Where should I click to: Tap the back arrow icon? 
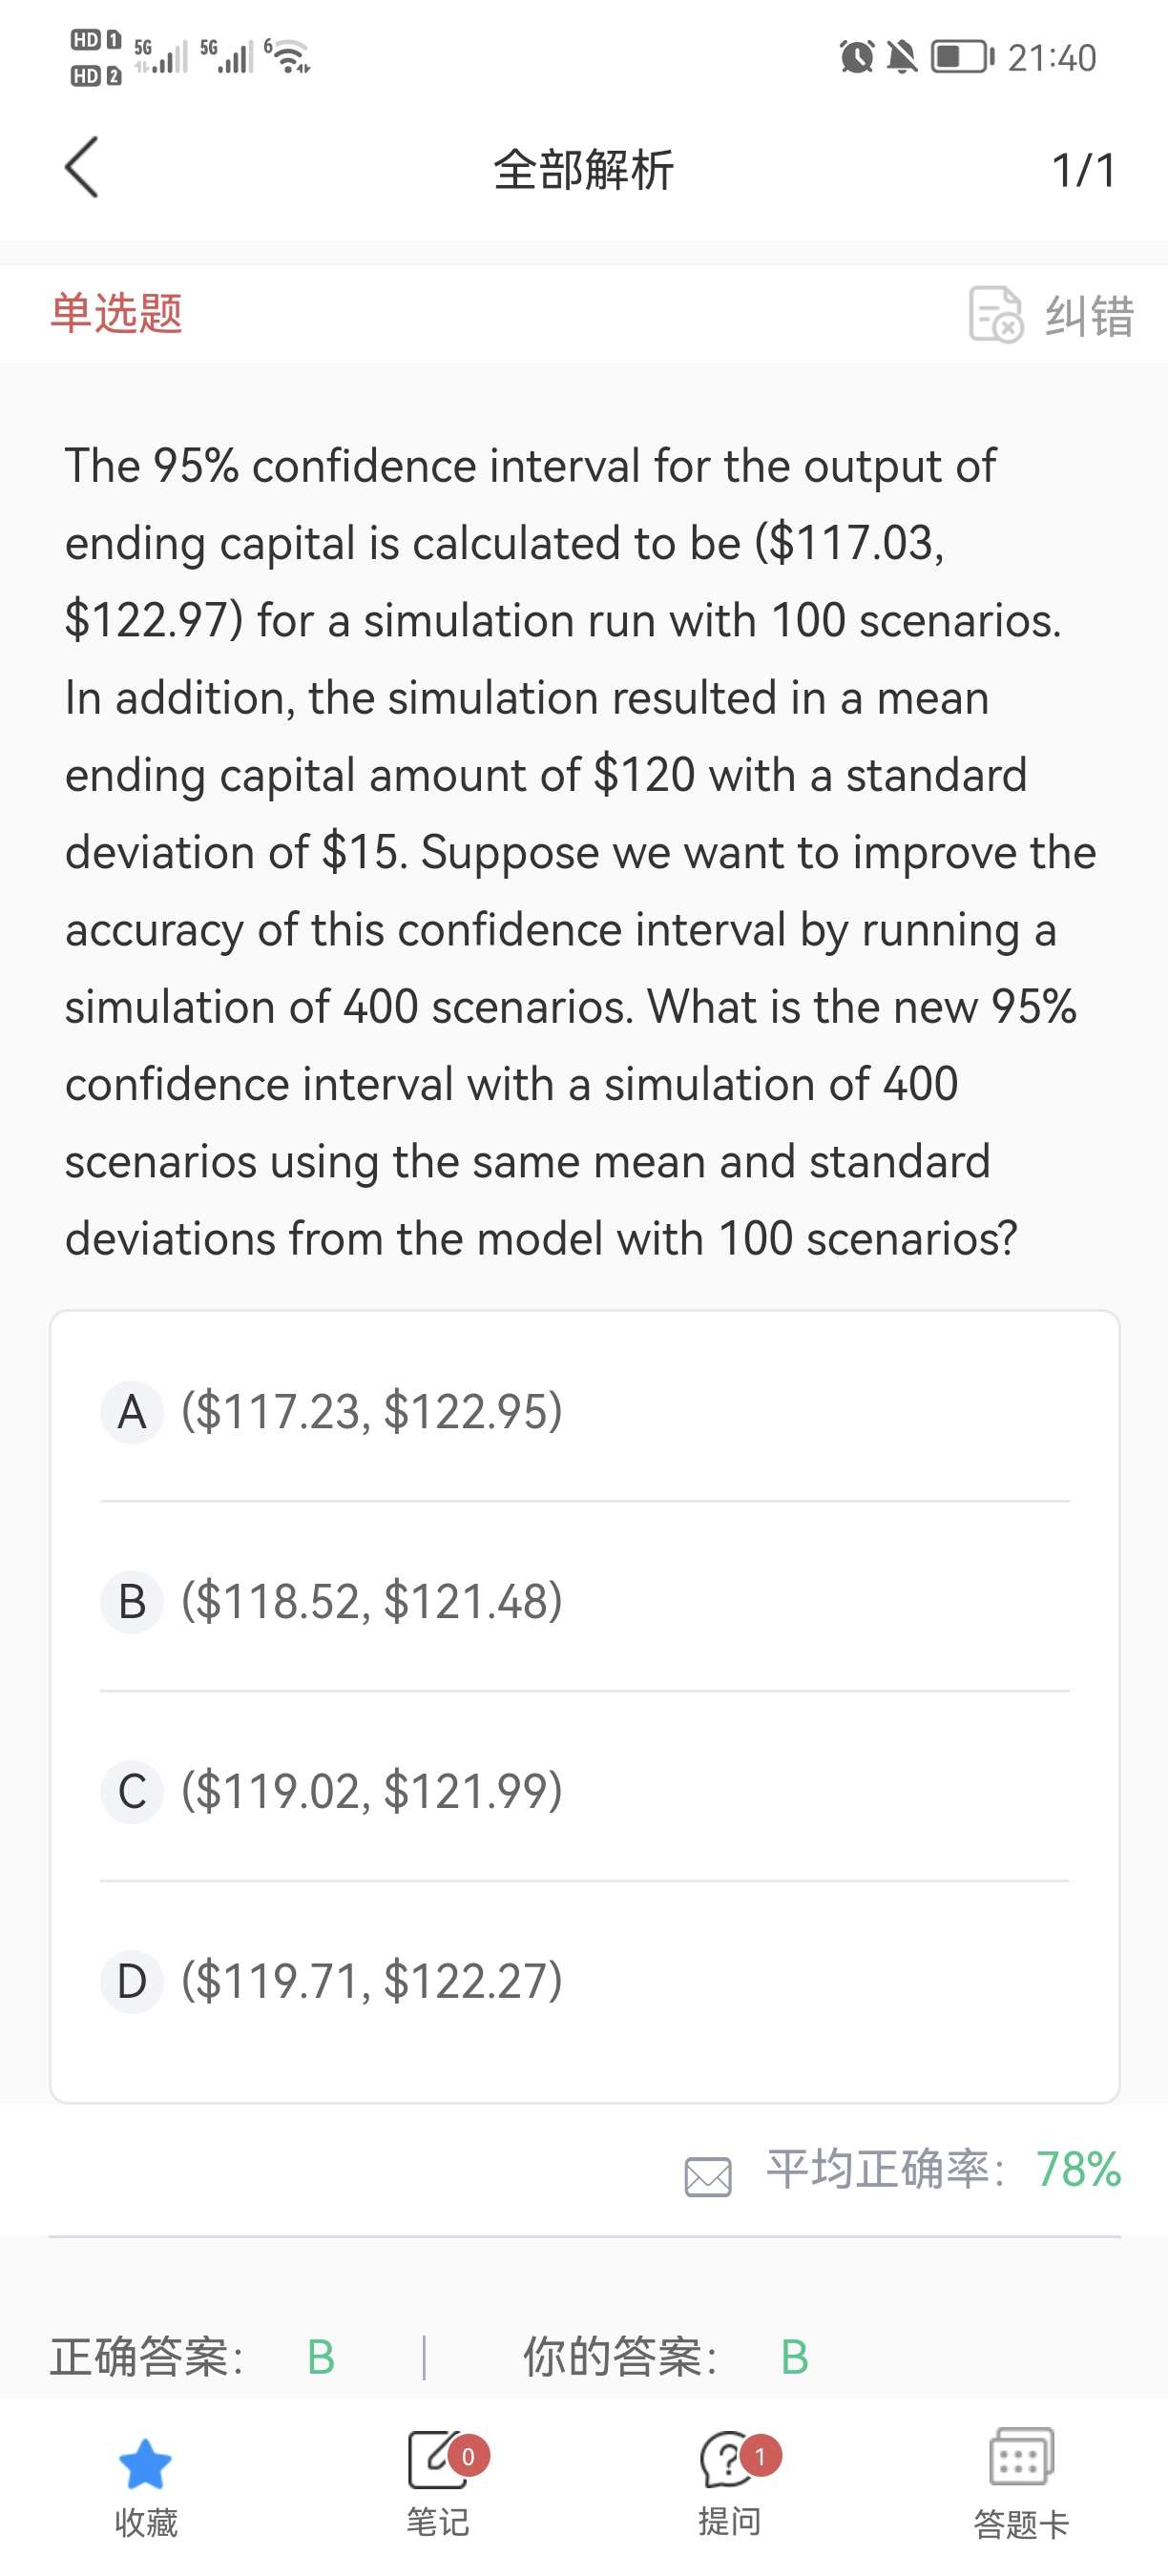[82, 168]
